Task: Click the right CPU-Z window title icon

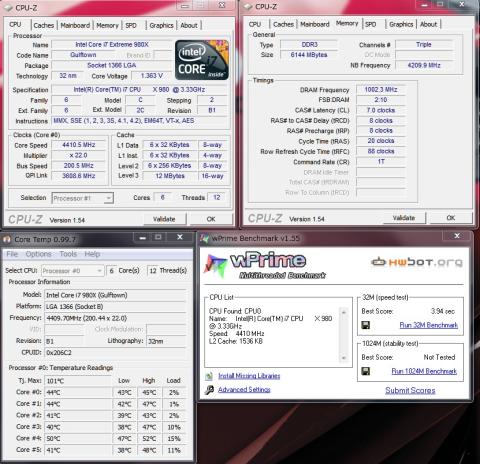Action: [x=247, y=7]
